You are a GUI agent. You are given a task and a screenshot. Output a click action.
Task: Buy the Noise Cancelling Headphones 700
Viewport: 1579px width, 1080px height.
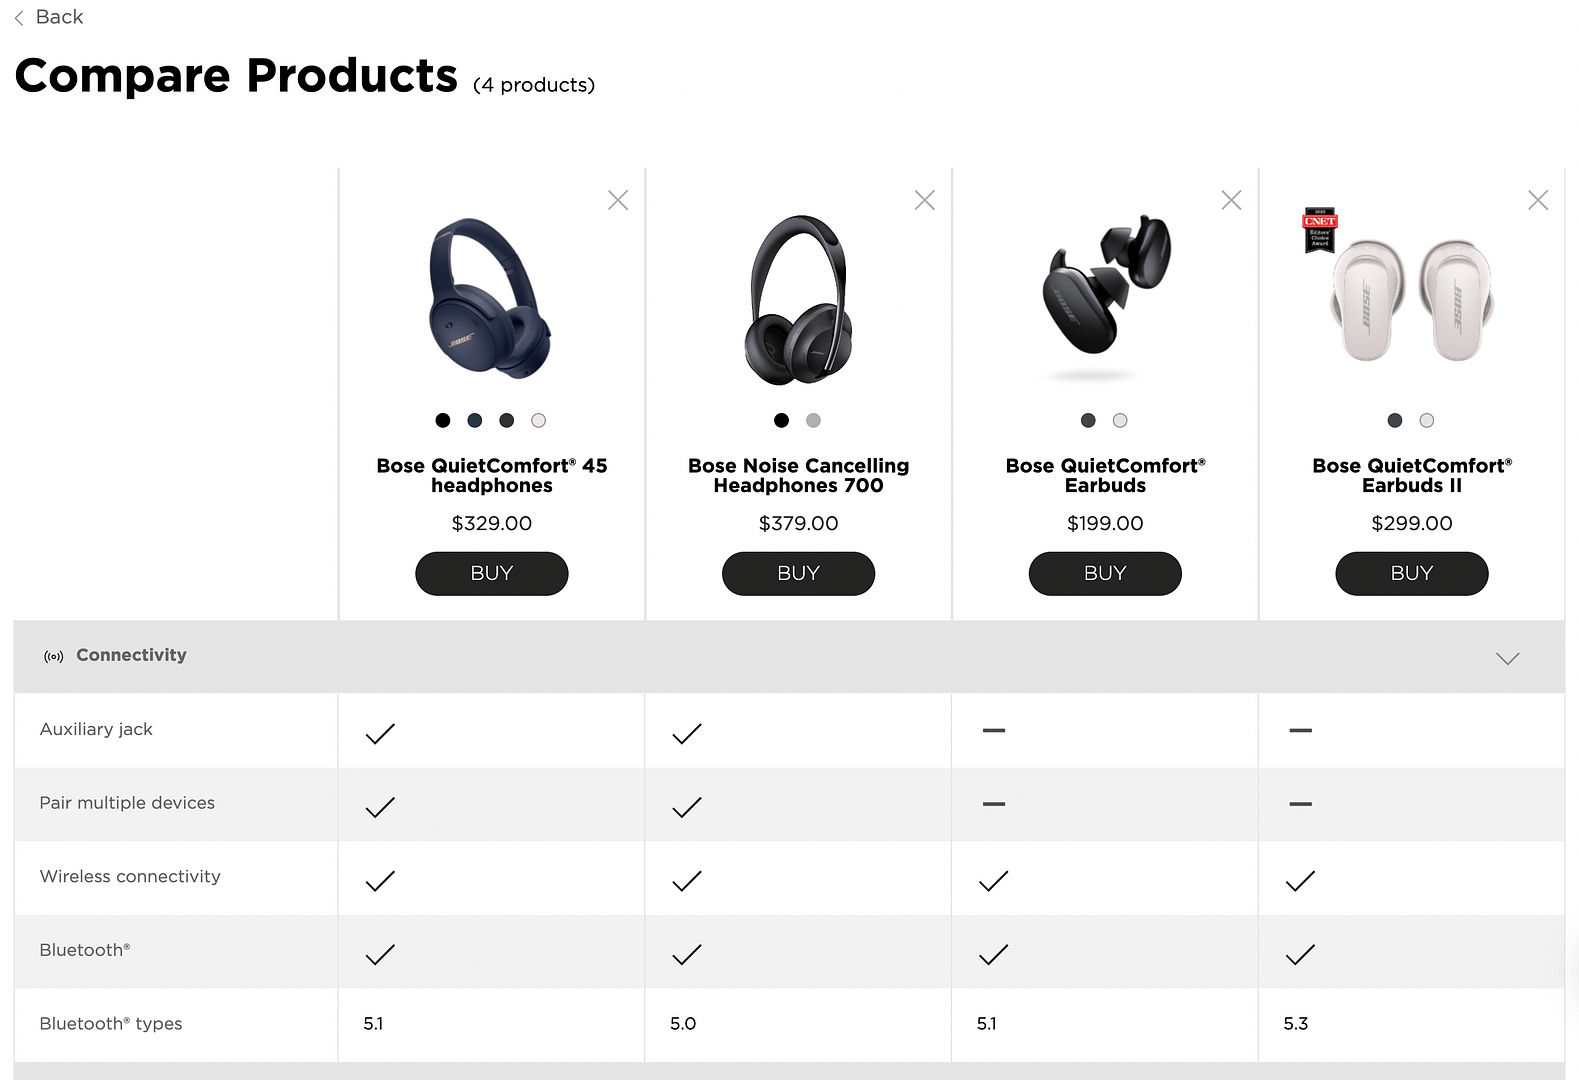point(798,574)
